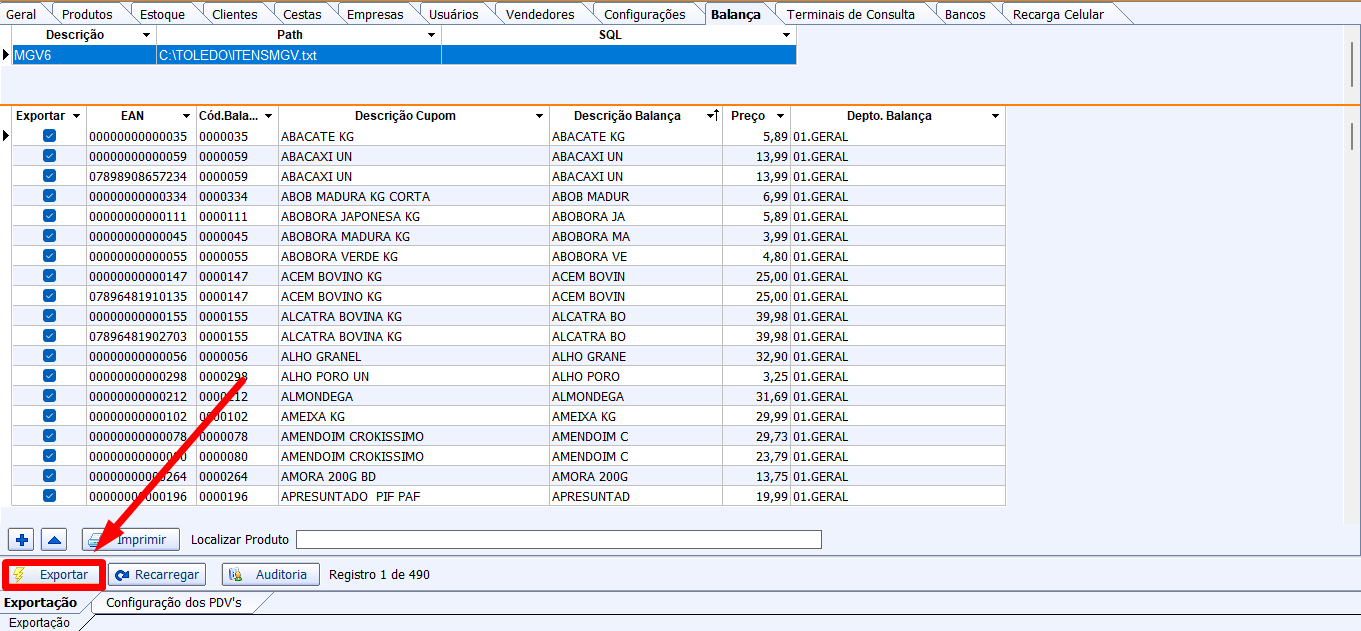Go to the Produtos tab
Viewport: 1361px width, 631px height.
point(87,14)
